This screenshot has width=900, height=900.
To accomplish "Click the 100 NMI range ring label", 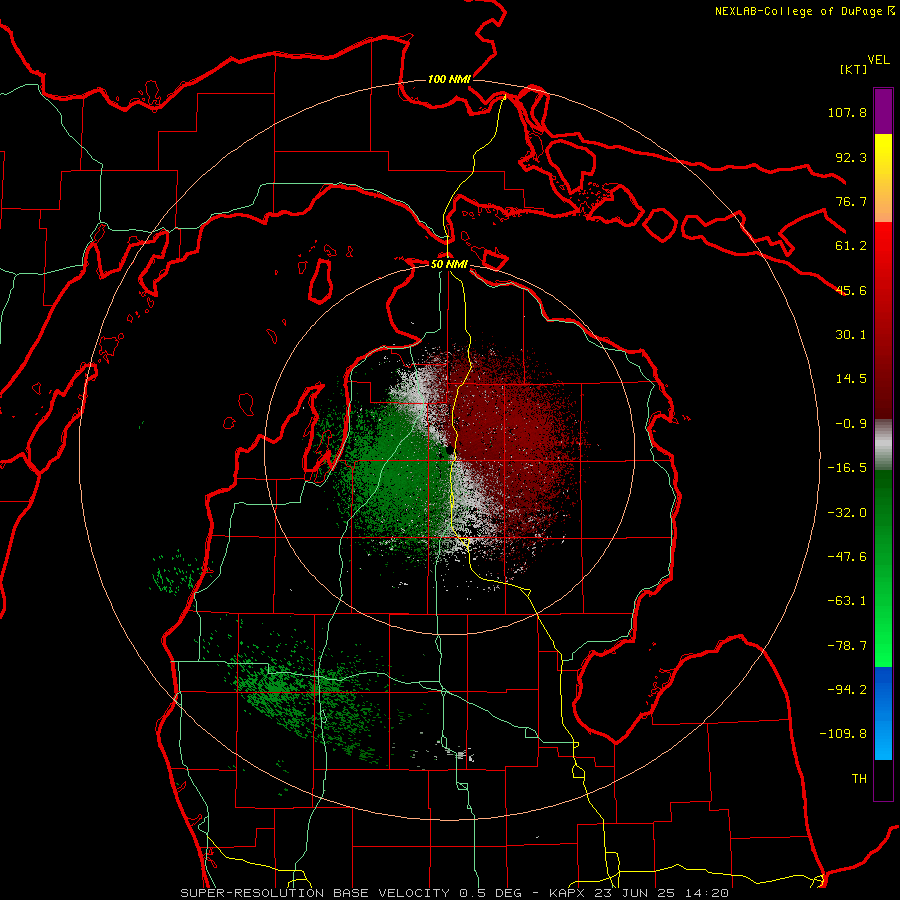I will pyautogui.click(x=449, y=79).
